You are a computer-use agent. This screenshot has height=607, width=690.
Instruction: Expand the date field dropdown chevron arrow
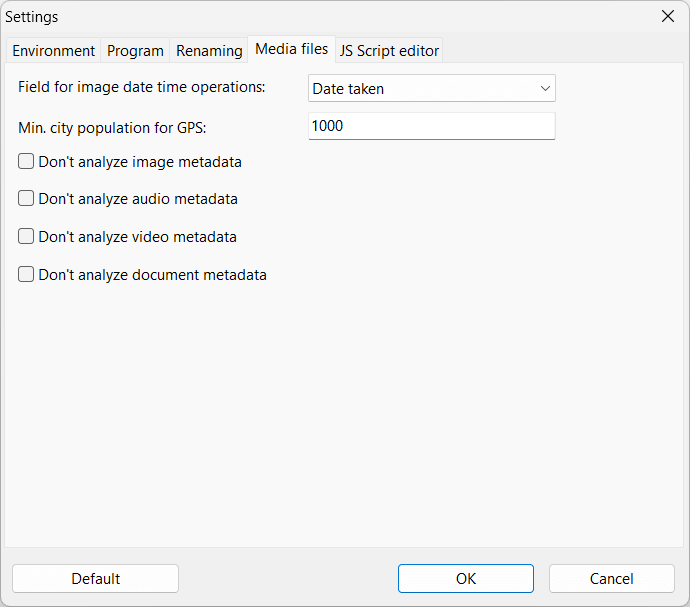(545, 89)
